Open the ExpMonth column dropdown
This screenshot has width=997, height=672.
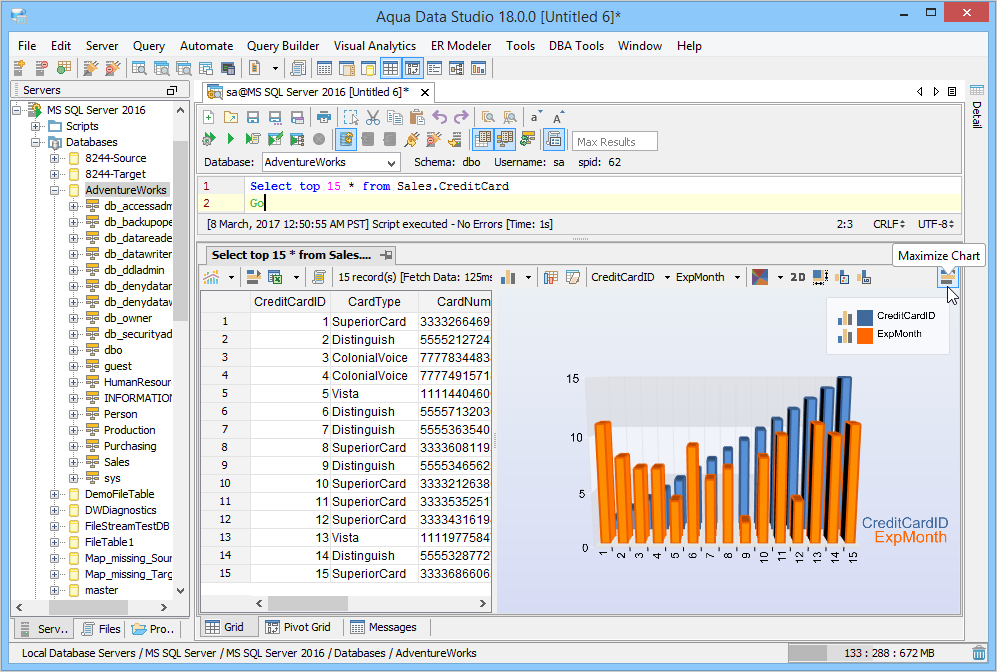[737, 277]
